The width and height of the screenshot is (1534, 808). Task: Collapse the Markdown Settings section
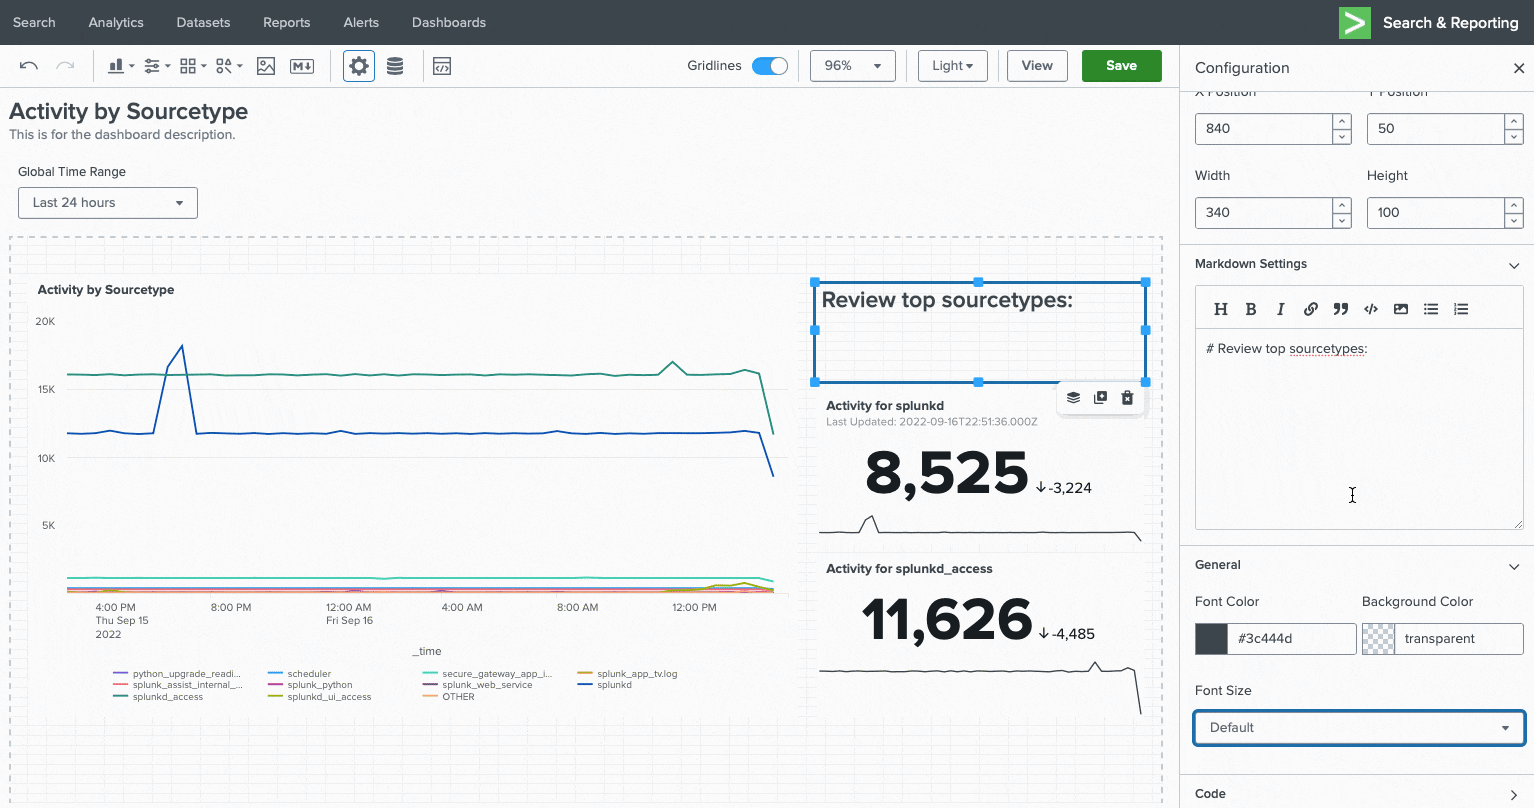tap(1514, 265)
